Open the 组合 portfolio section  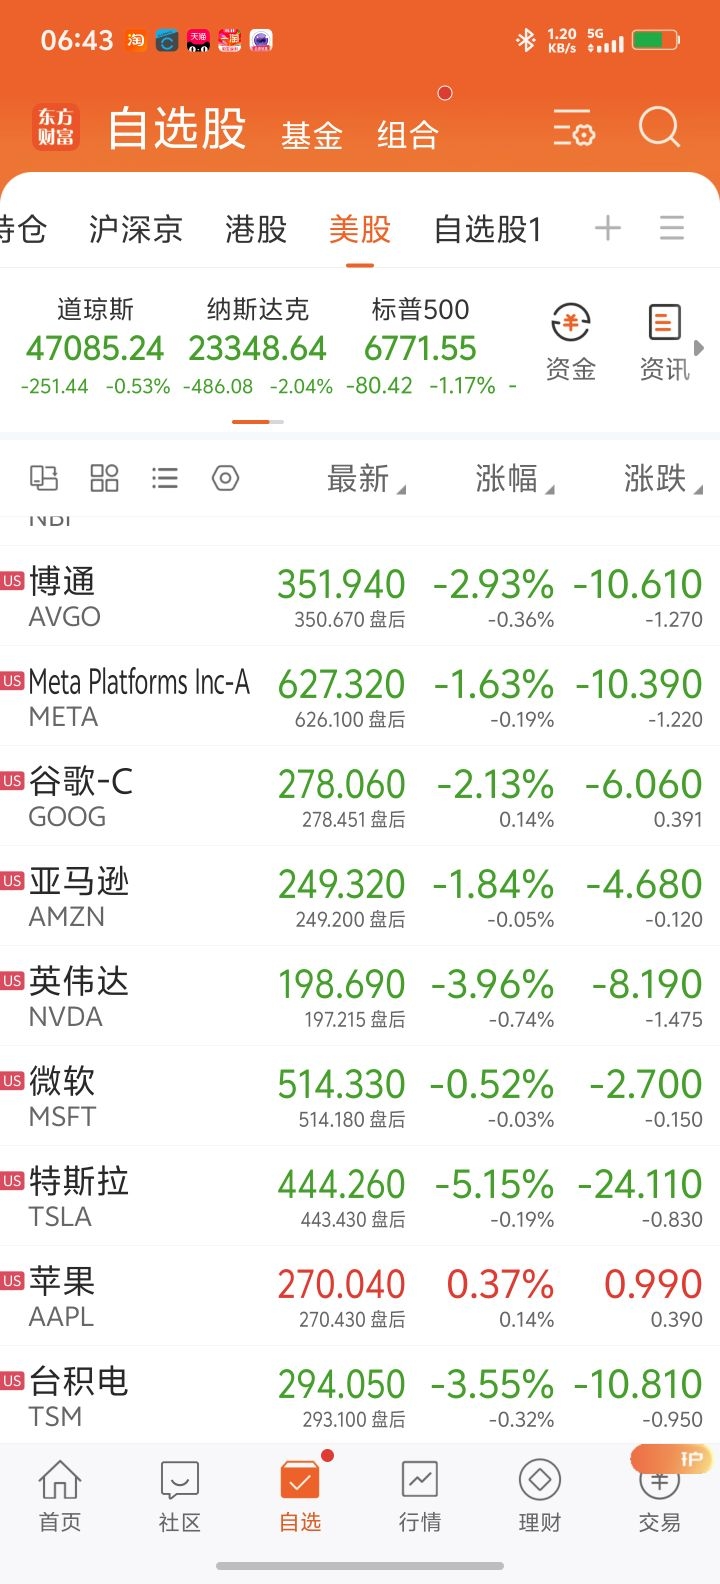pos(408,135)
